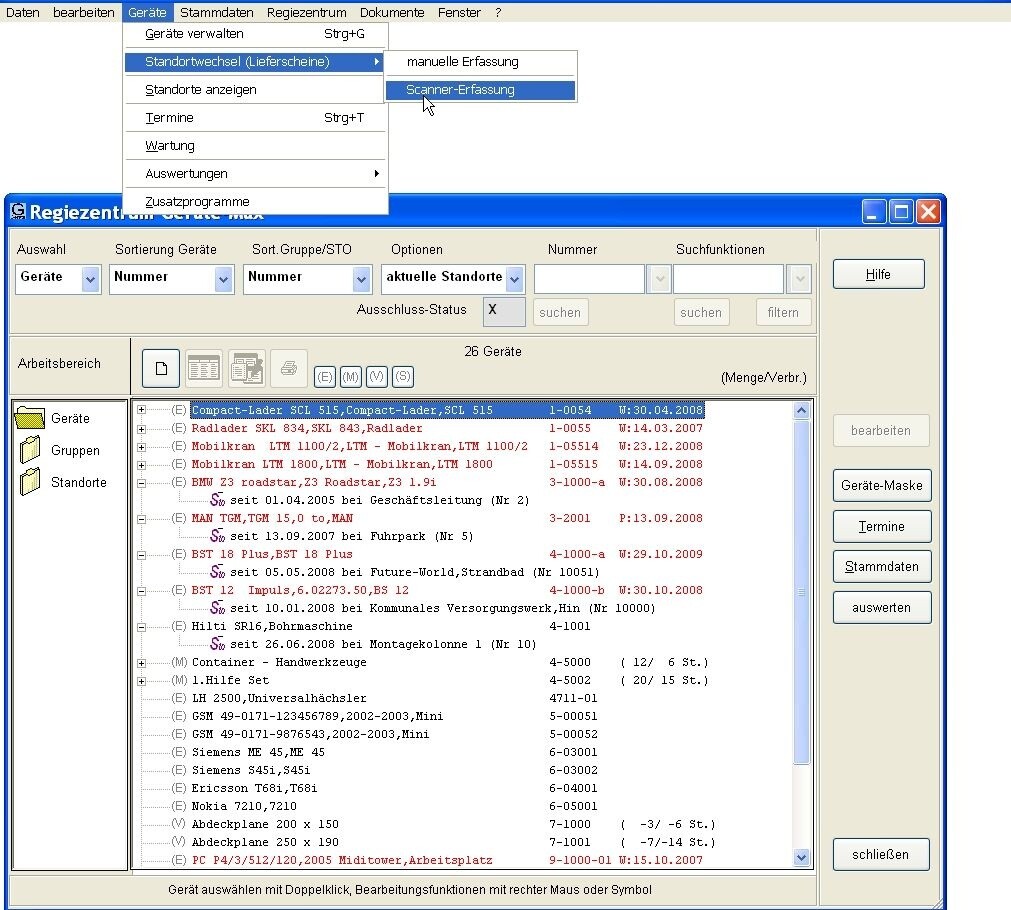Click the edit report toolbar icon
This screenshot has width=1011, height=910.
(x=246, y=368)
